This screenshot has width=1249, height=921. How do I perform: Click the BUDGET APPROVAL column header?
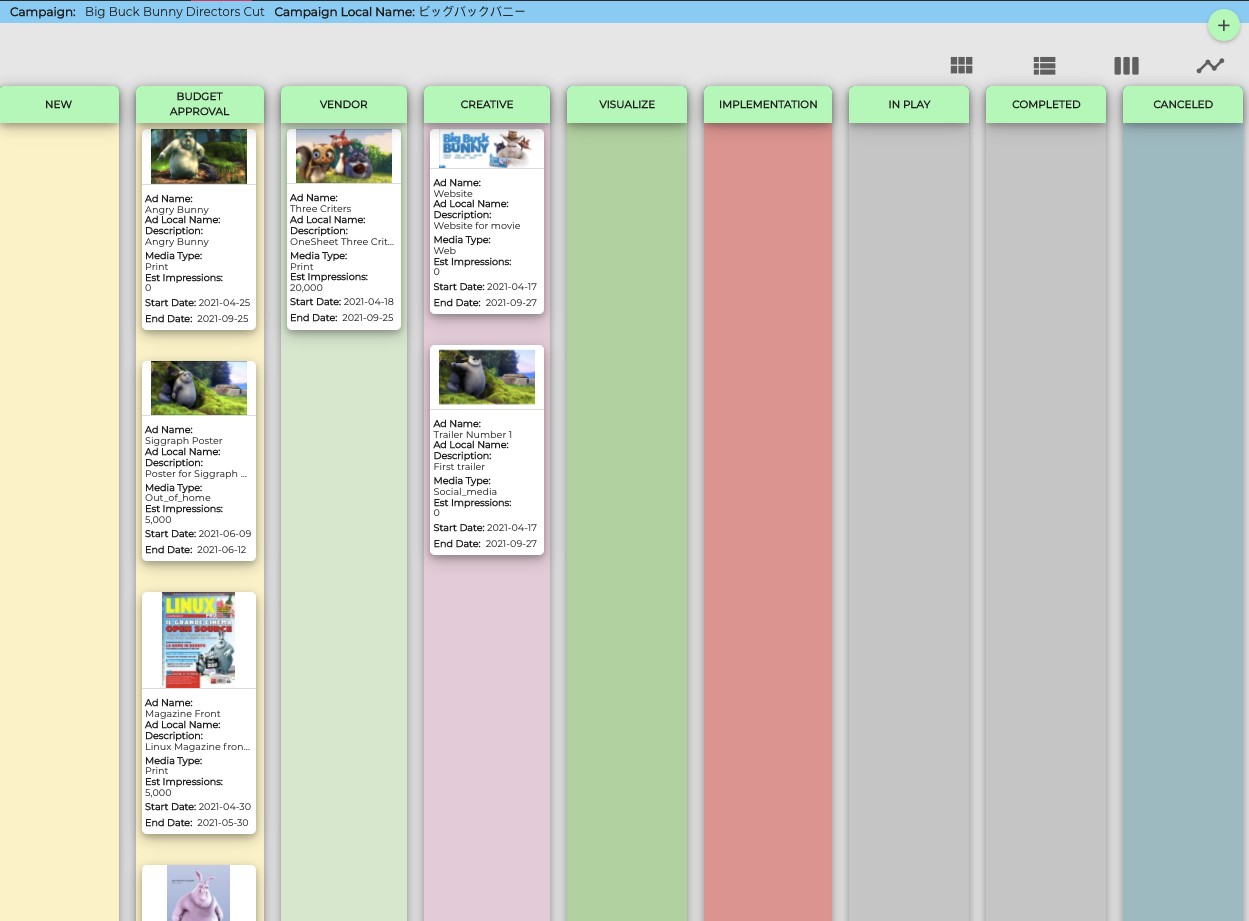tap(200, 104)
